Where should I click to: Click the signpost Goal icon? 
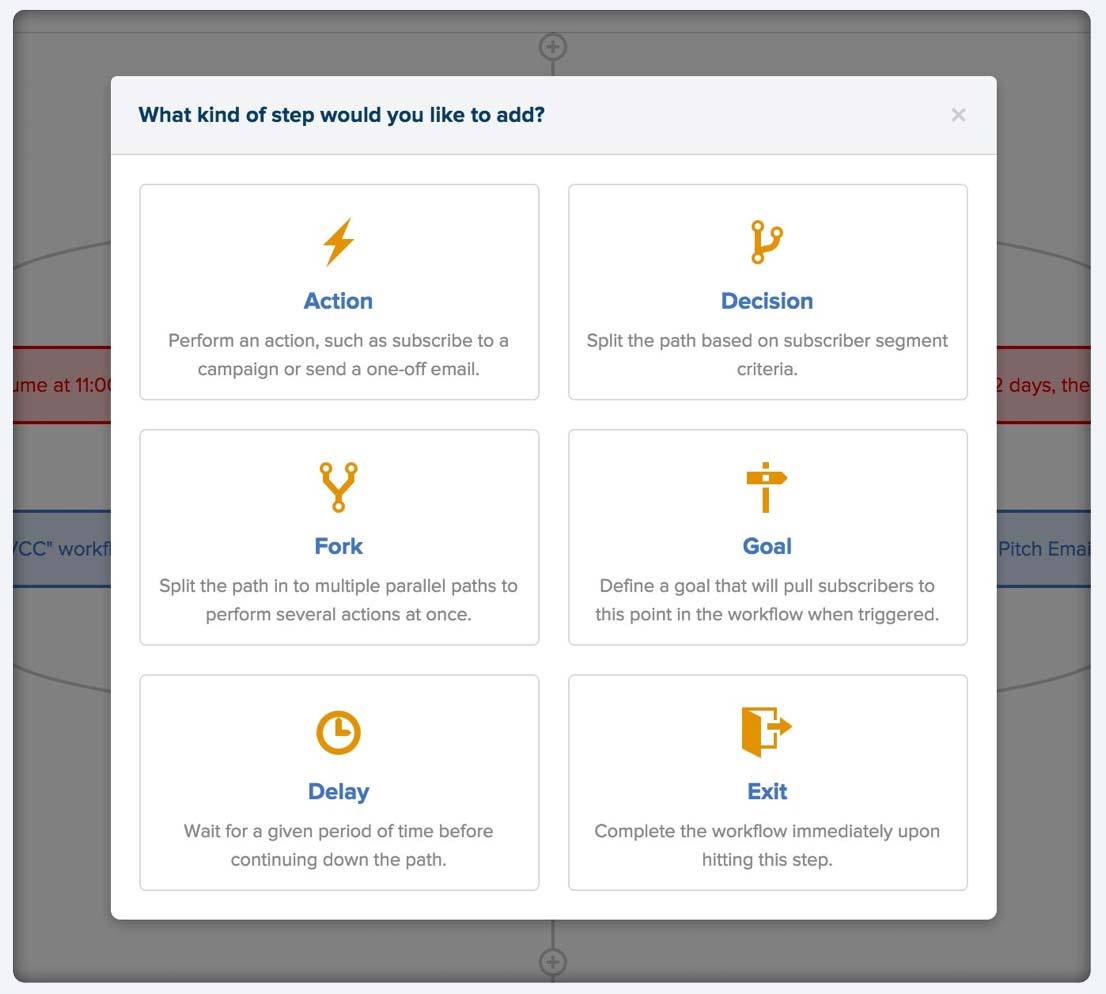click(x=767, y=488)
